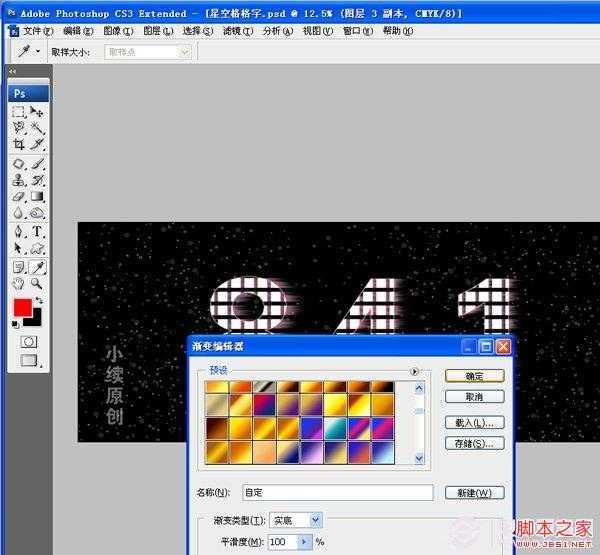Screen dimensions: 600x555
Task: Select the Horizontal Type tool
Action: pyautogui.click(x=37, y=231)
